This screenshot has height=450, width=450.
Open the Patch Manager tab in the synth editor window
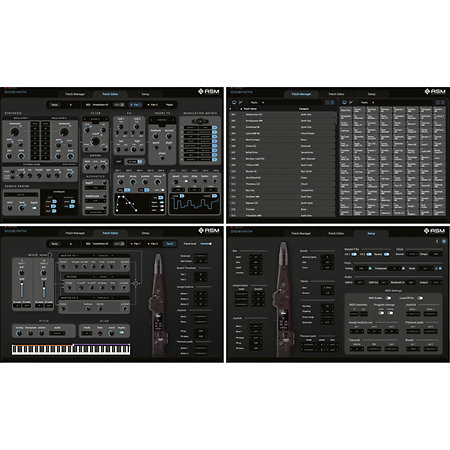75,94
